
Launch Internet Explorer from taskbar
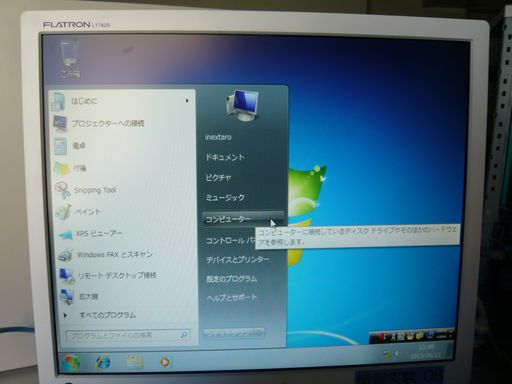click(x=103, y=362)
